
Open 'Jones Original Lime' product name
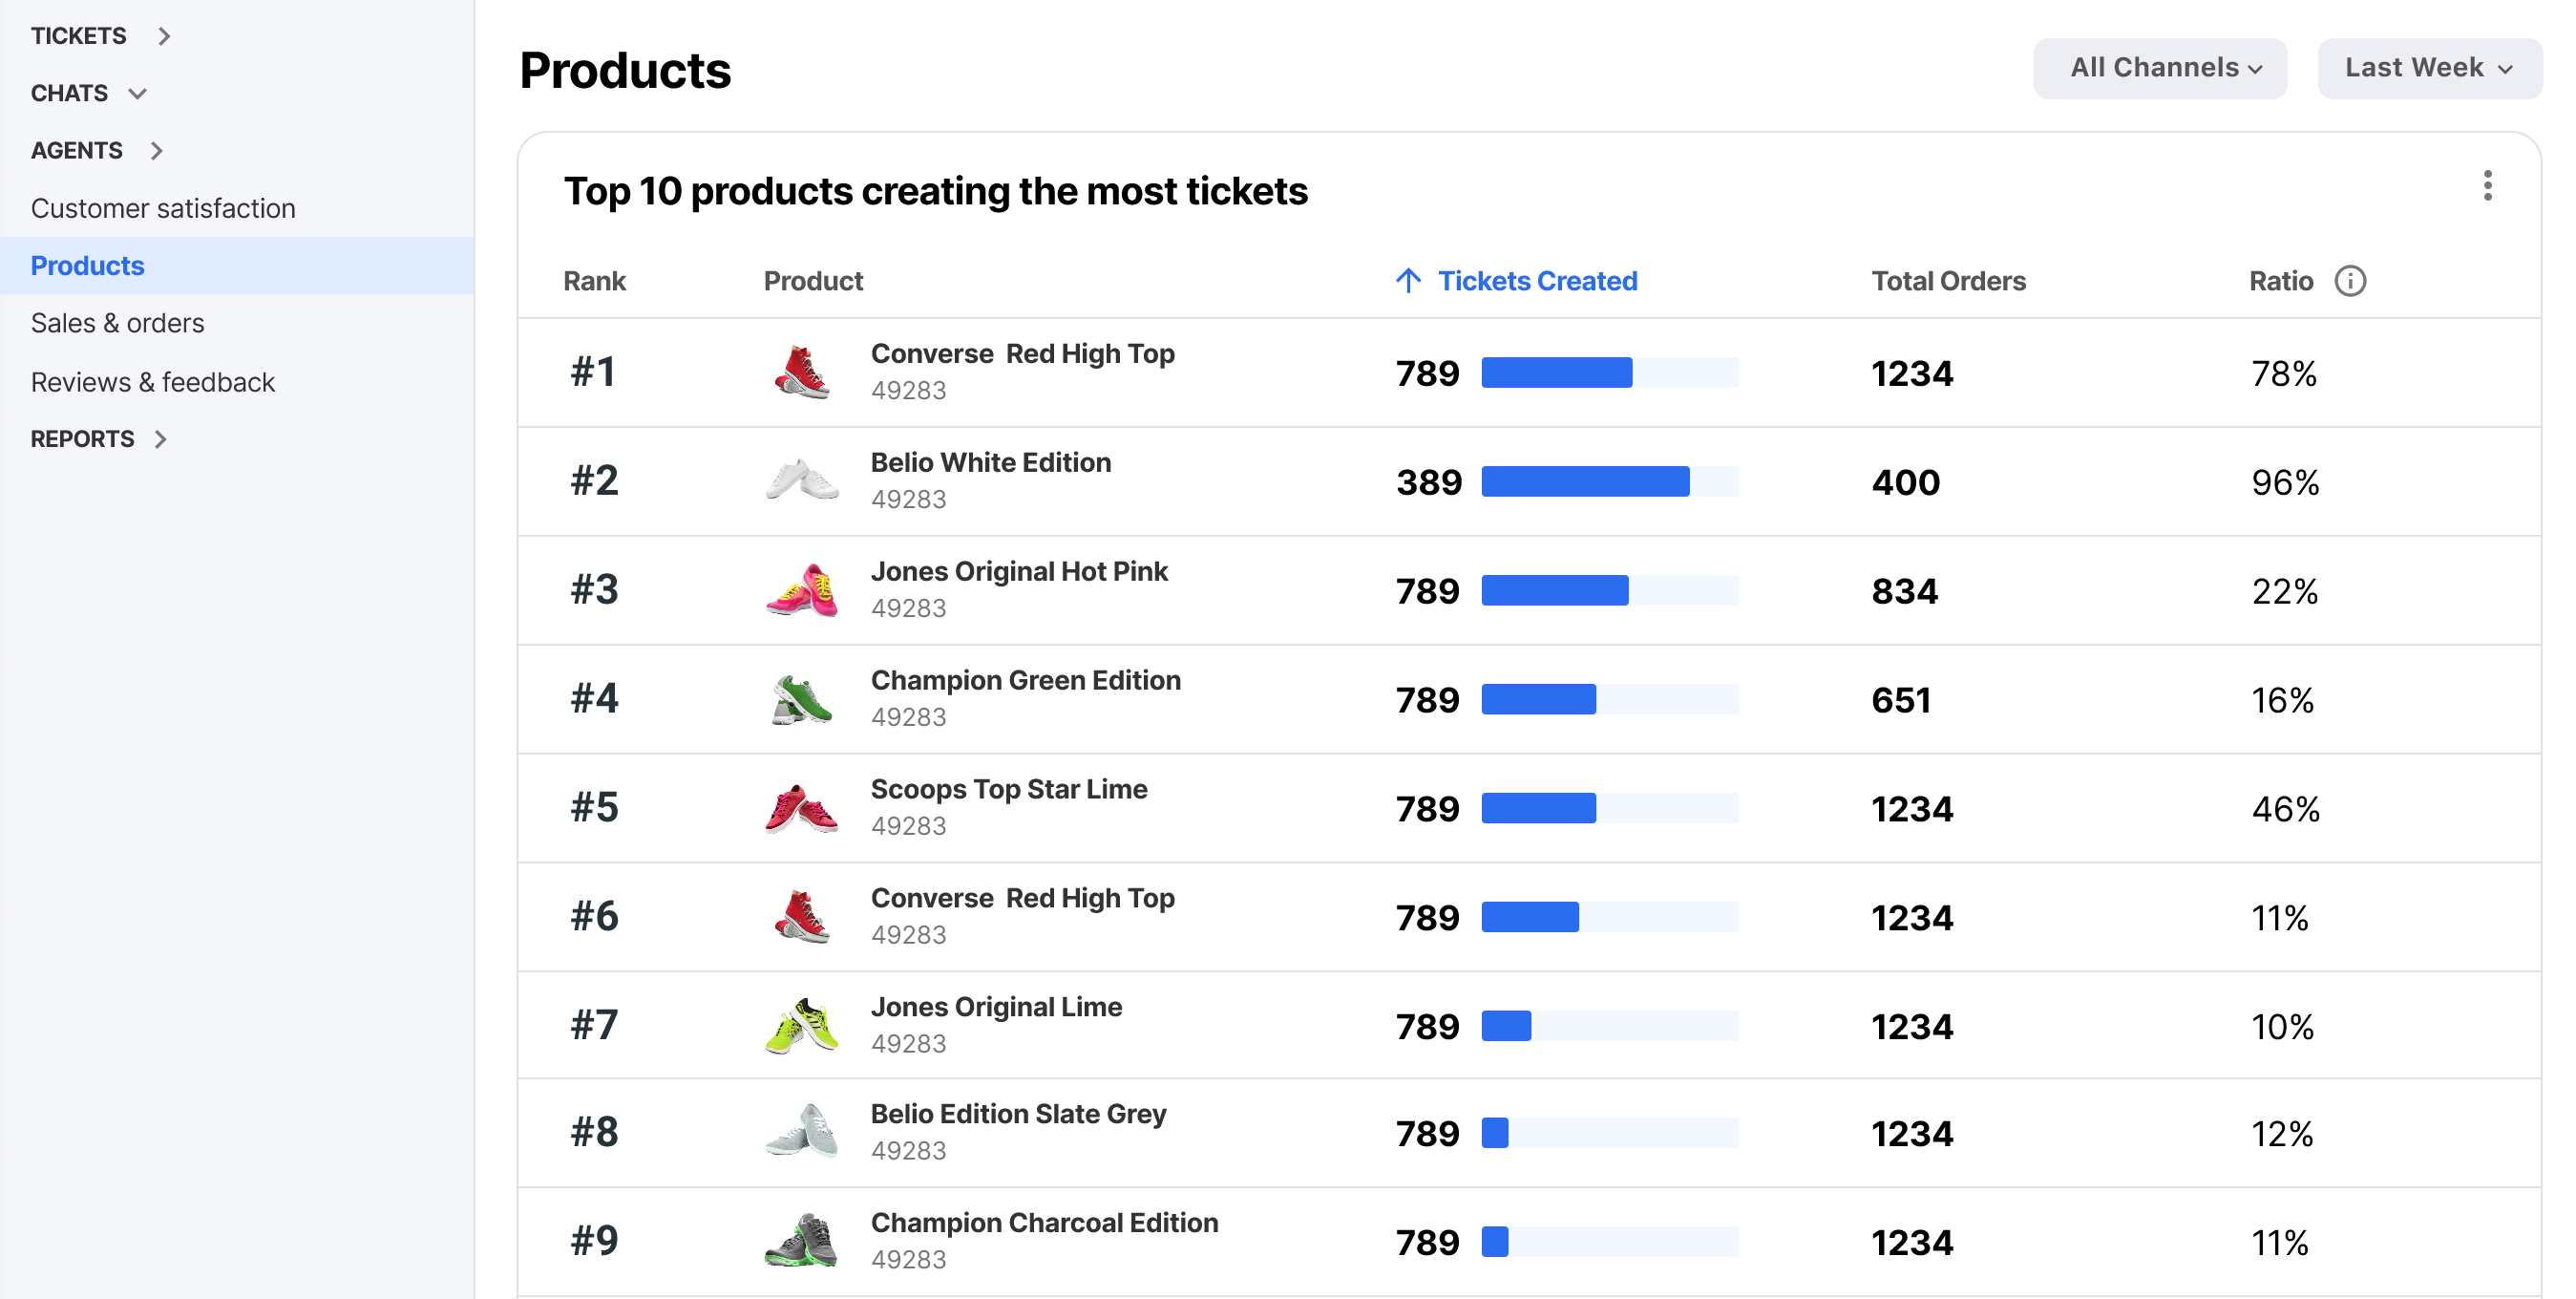(x=996, y=1008)
